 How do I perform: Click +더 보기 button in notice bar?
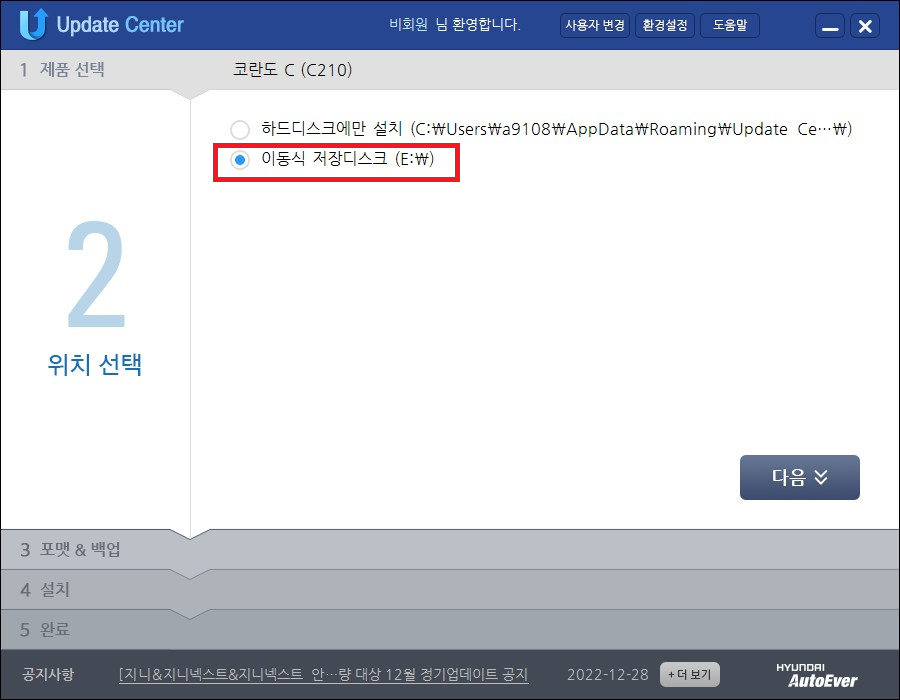[x=689, y=674]
